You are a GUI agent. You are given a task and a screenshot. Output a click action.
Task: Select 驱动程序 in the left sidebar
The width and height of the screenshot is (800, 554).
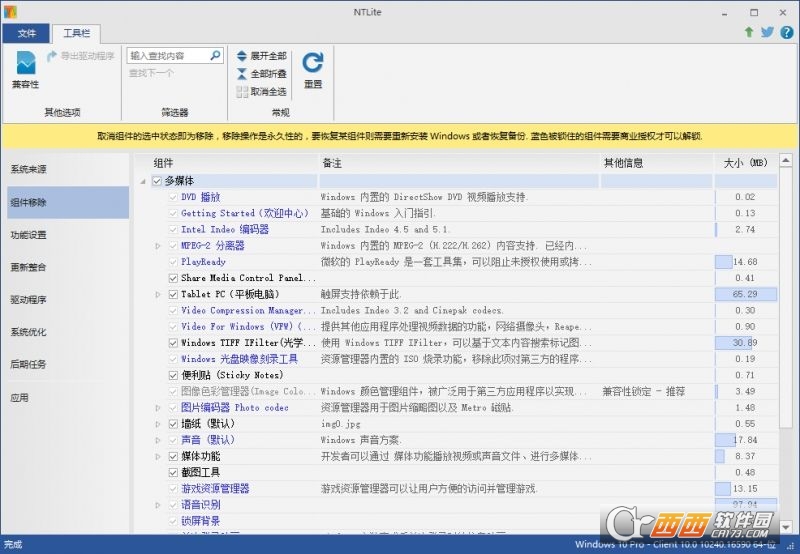point(29,299)
